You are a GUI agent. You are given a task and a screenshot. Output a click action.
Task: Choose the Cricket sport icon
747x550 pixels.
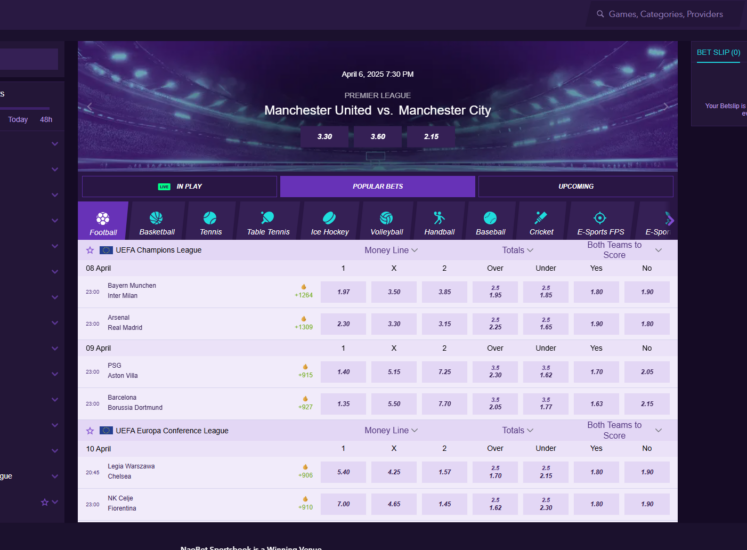point(541,222)
